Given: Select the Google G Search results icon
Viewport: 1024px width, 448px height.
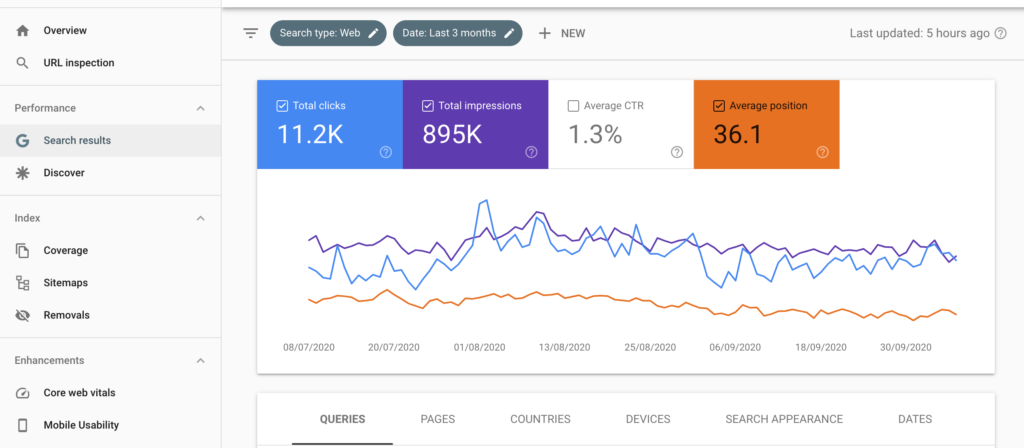Looking at the screenshot, I should point(23,140).
